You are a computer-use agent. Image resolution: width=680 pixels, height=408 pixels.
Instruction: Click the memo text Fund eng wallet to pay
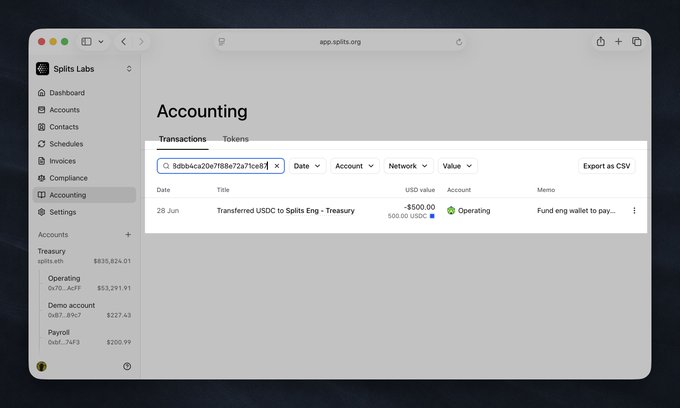576,211
